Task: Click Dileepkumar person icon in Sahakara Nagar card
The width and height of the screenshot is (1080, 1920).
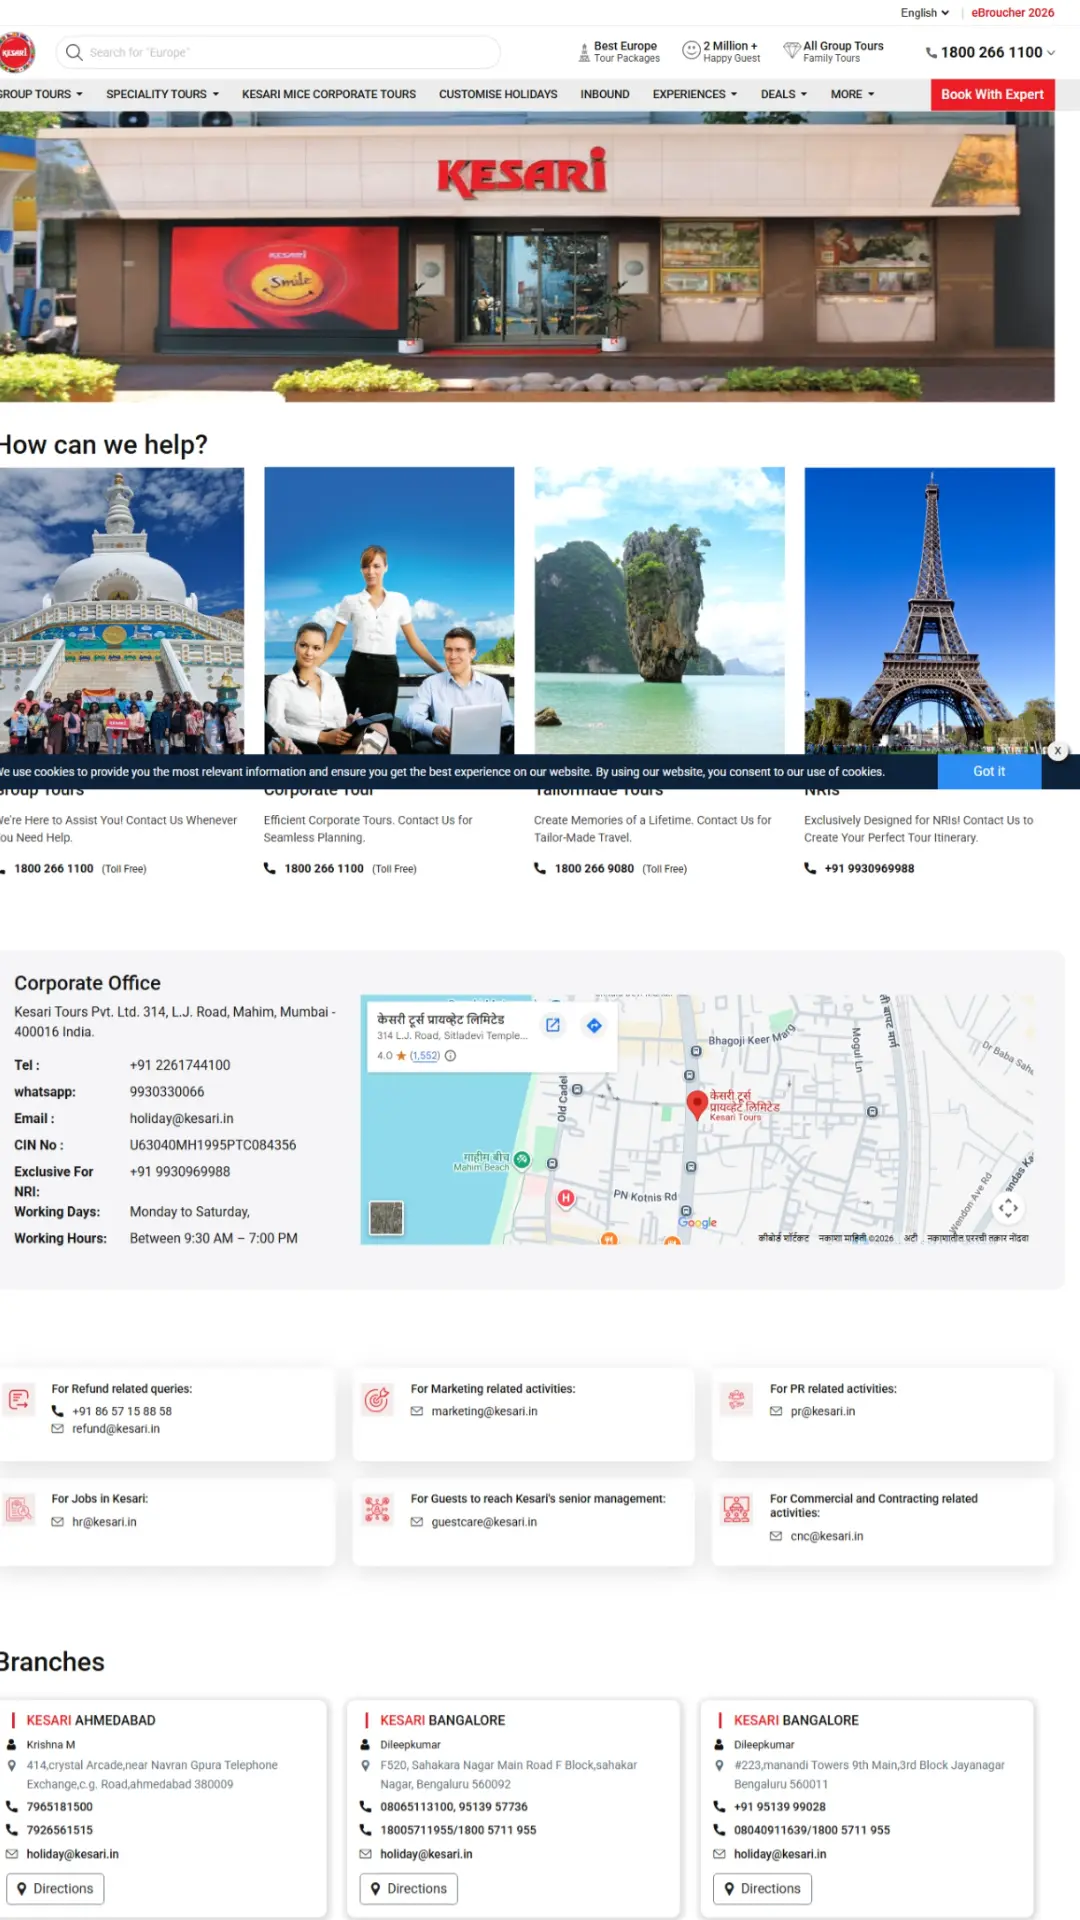Action: [366, 1745]
